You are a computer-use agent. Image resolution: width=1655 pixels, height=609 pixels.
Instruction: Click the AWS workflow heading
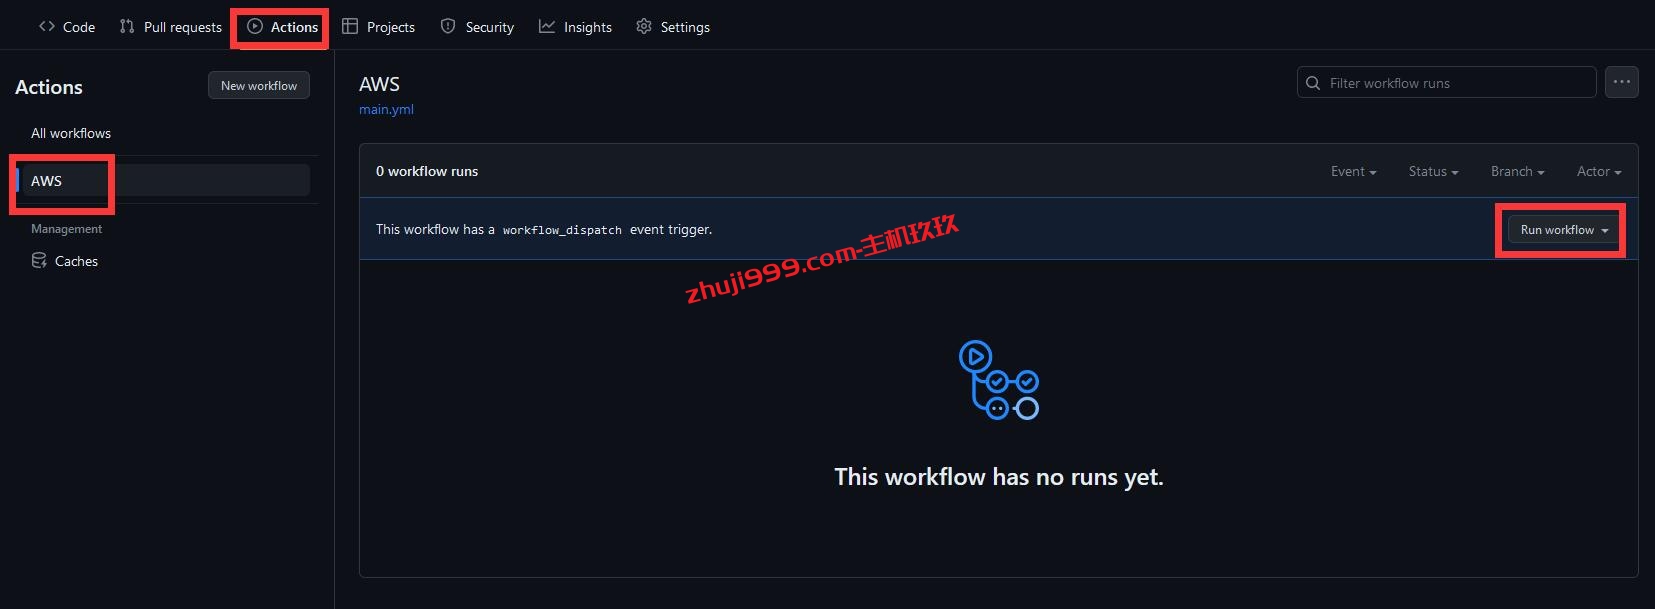point(380,84)
